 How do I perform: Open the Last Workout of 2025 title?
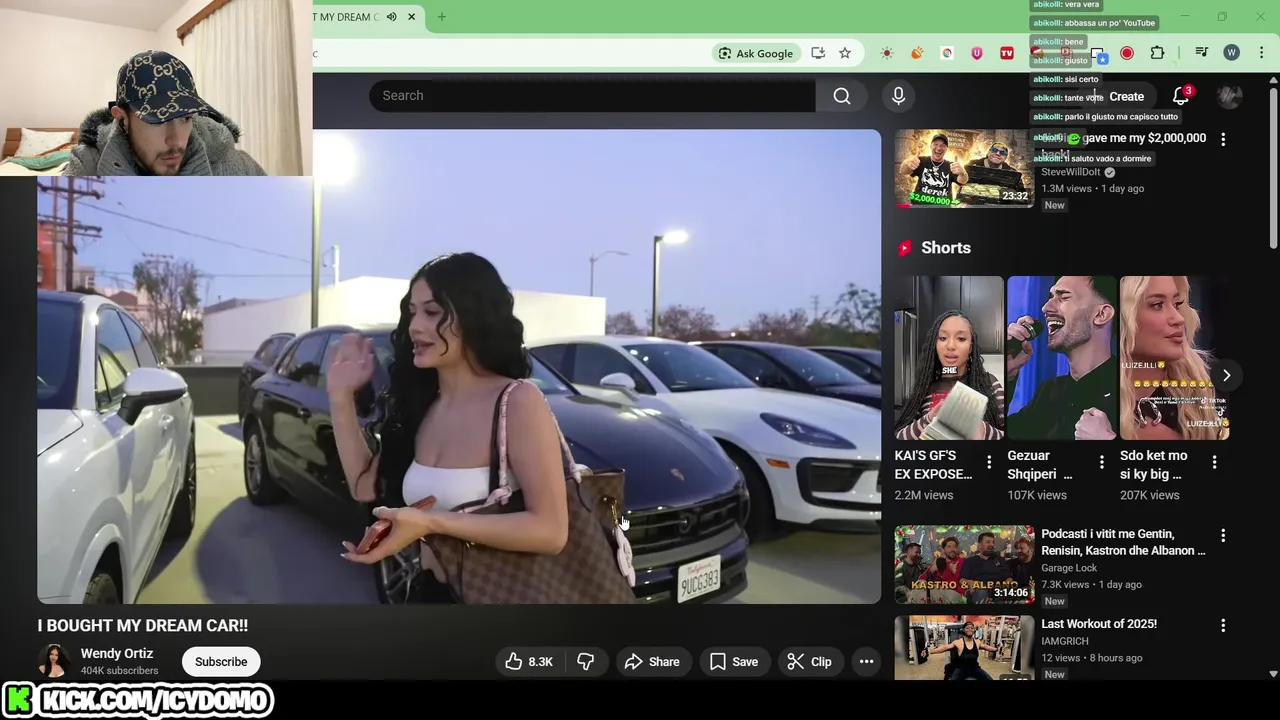[x=1099, y=624]
